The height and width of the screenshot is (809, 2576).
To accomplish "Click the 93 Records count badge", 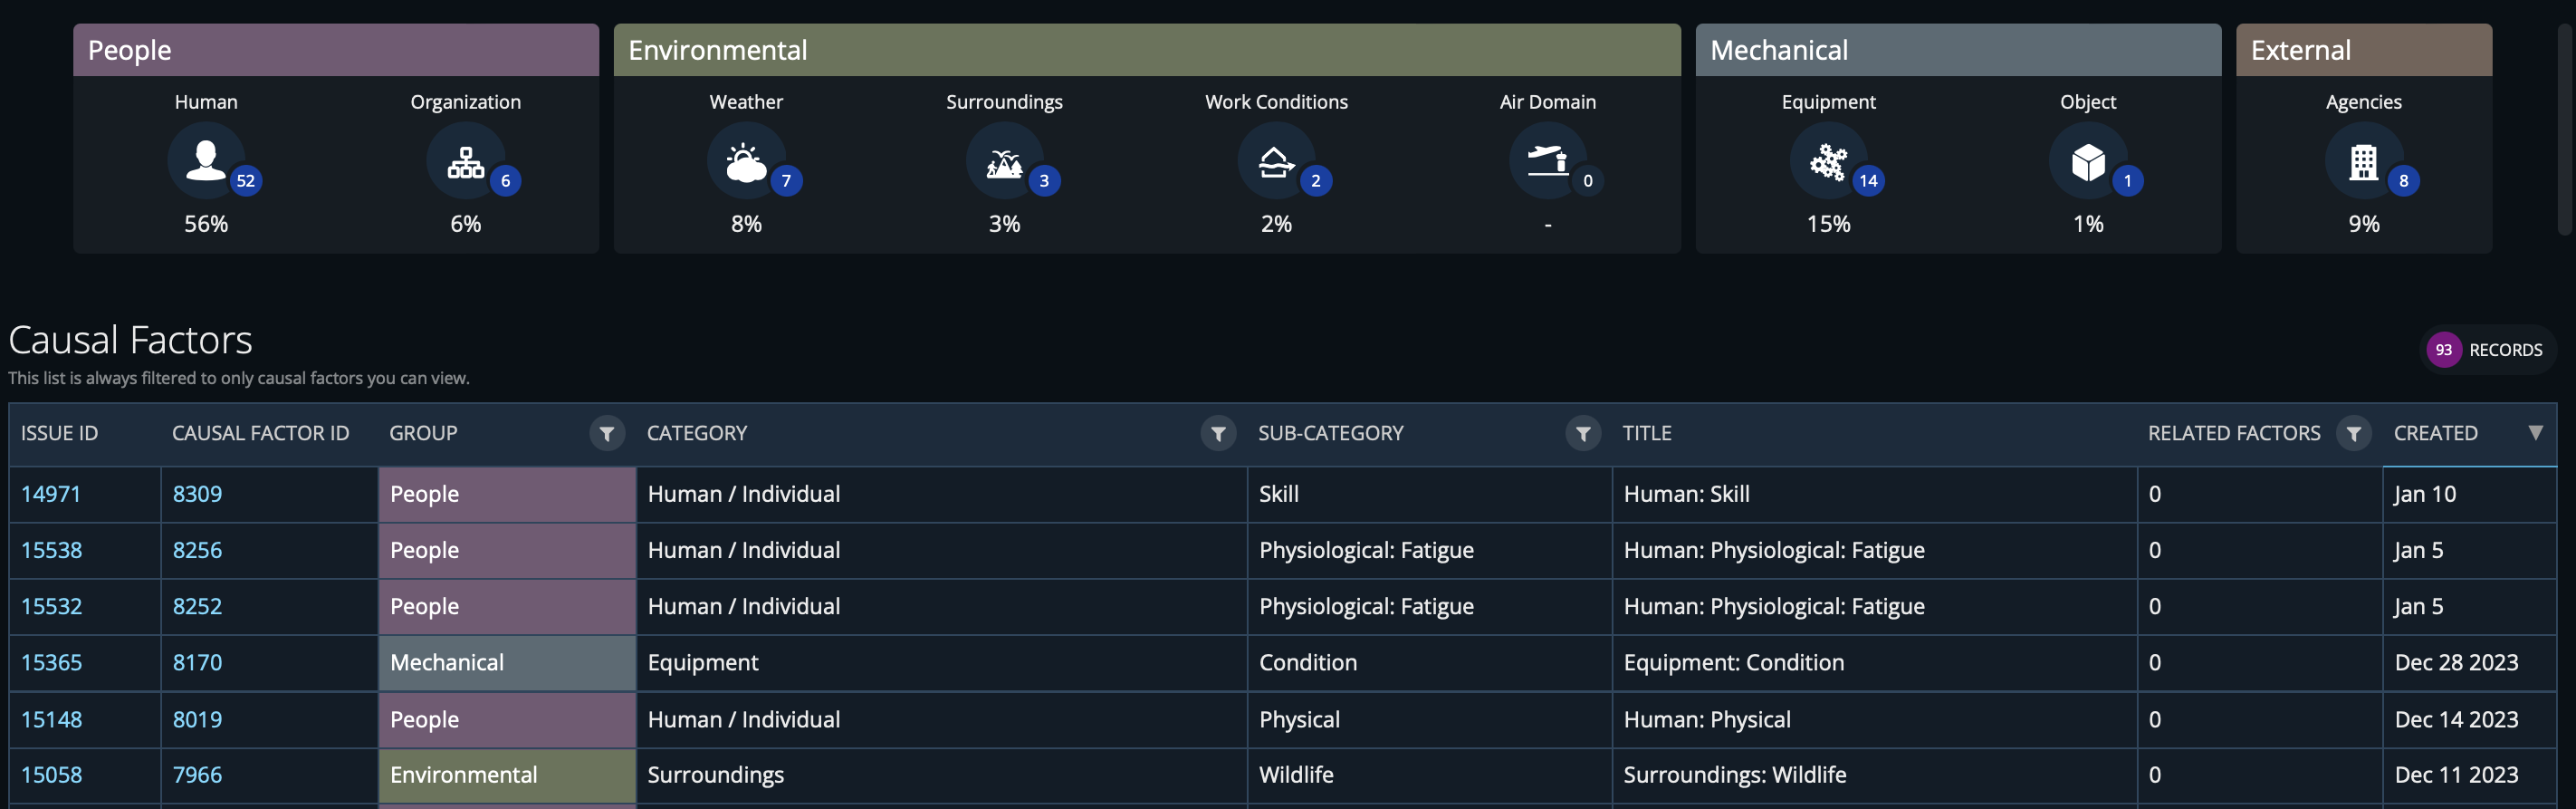I will (x=2487, y=350).
